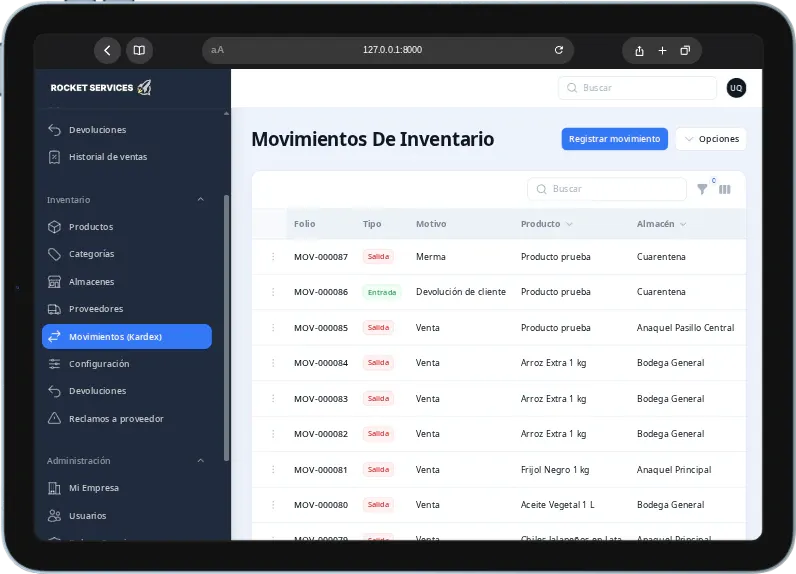Click the Frijol Negro 1 kg cell
Screen dimensions: 796x574
coord(555,470)
